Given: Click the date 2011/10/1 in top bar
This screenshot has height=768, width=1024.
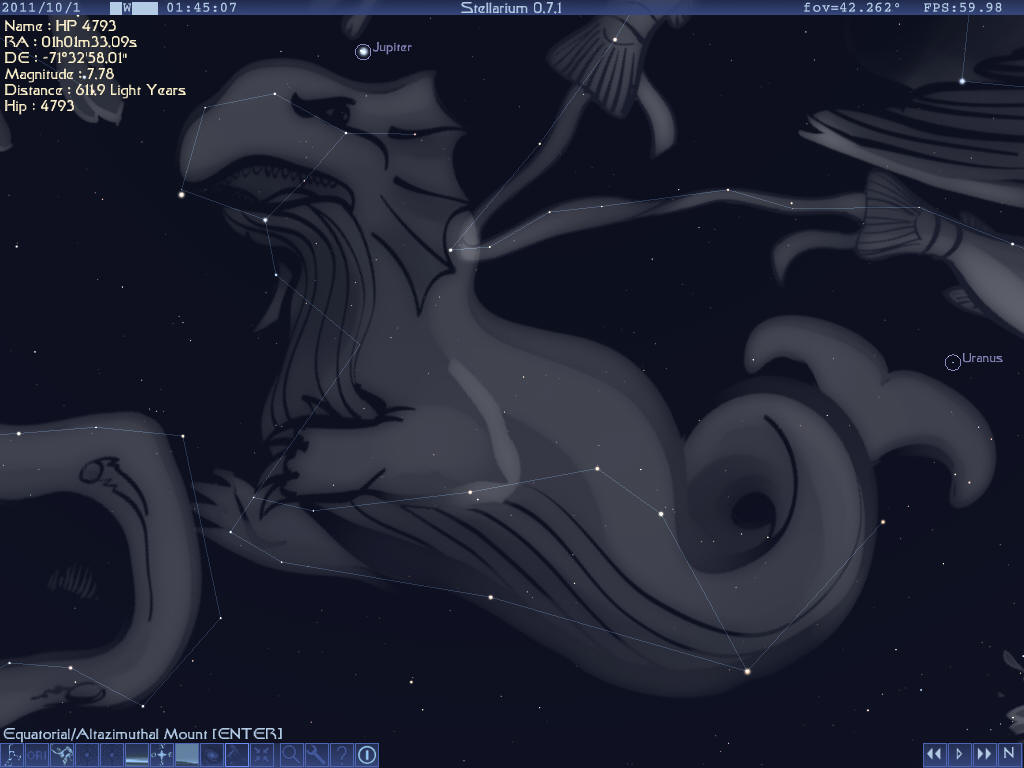Looking at the screenshot, I should [40, 8].
